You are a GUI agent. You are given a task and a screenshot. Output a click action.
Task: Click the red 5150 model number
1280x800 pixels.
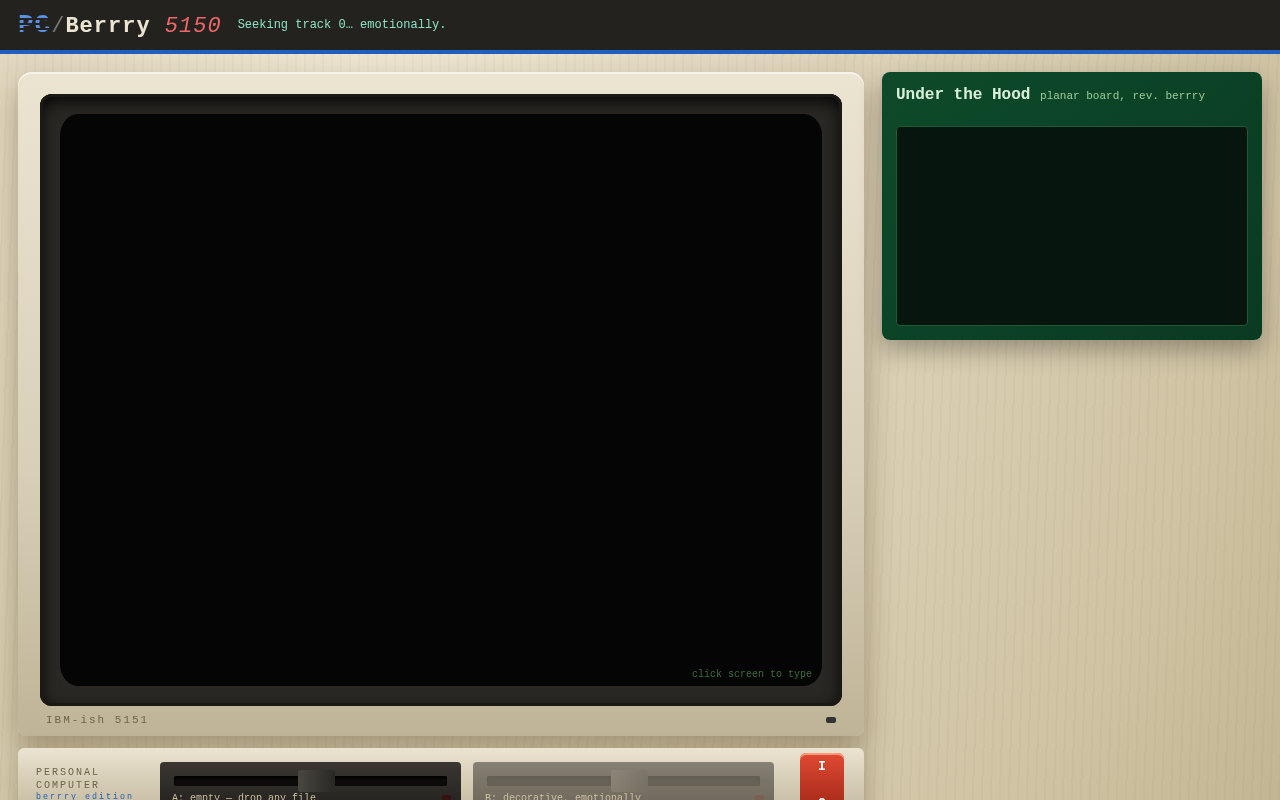coord(193,26)
